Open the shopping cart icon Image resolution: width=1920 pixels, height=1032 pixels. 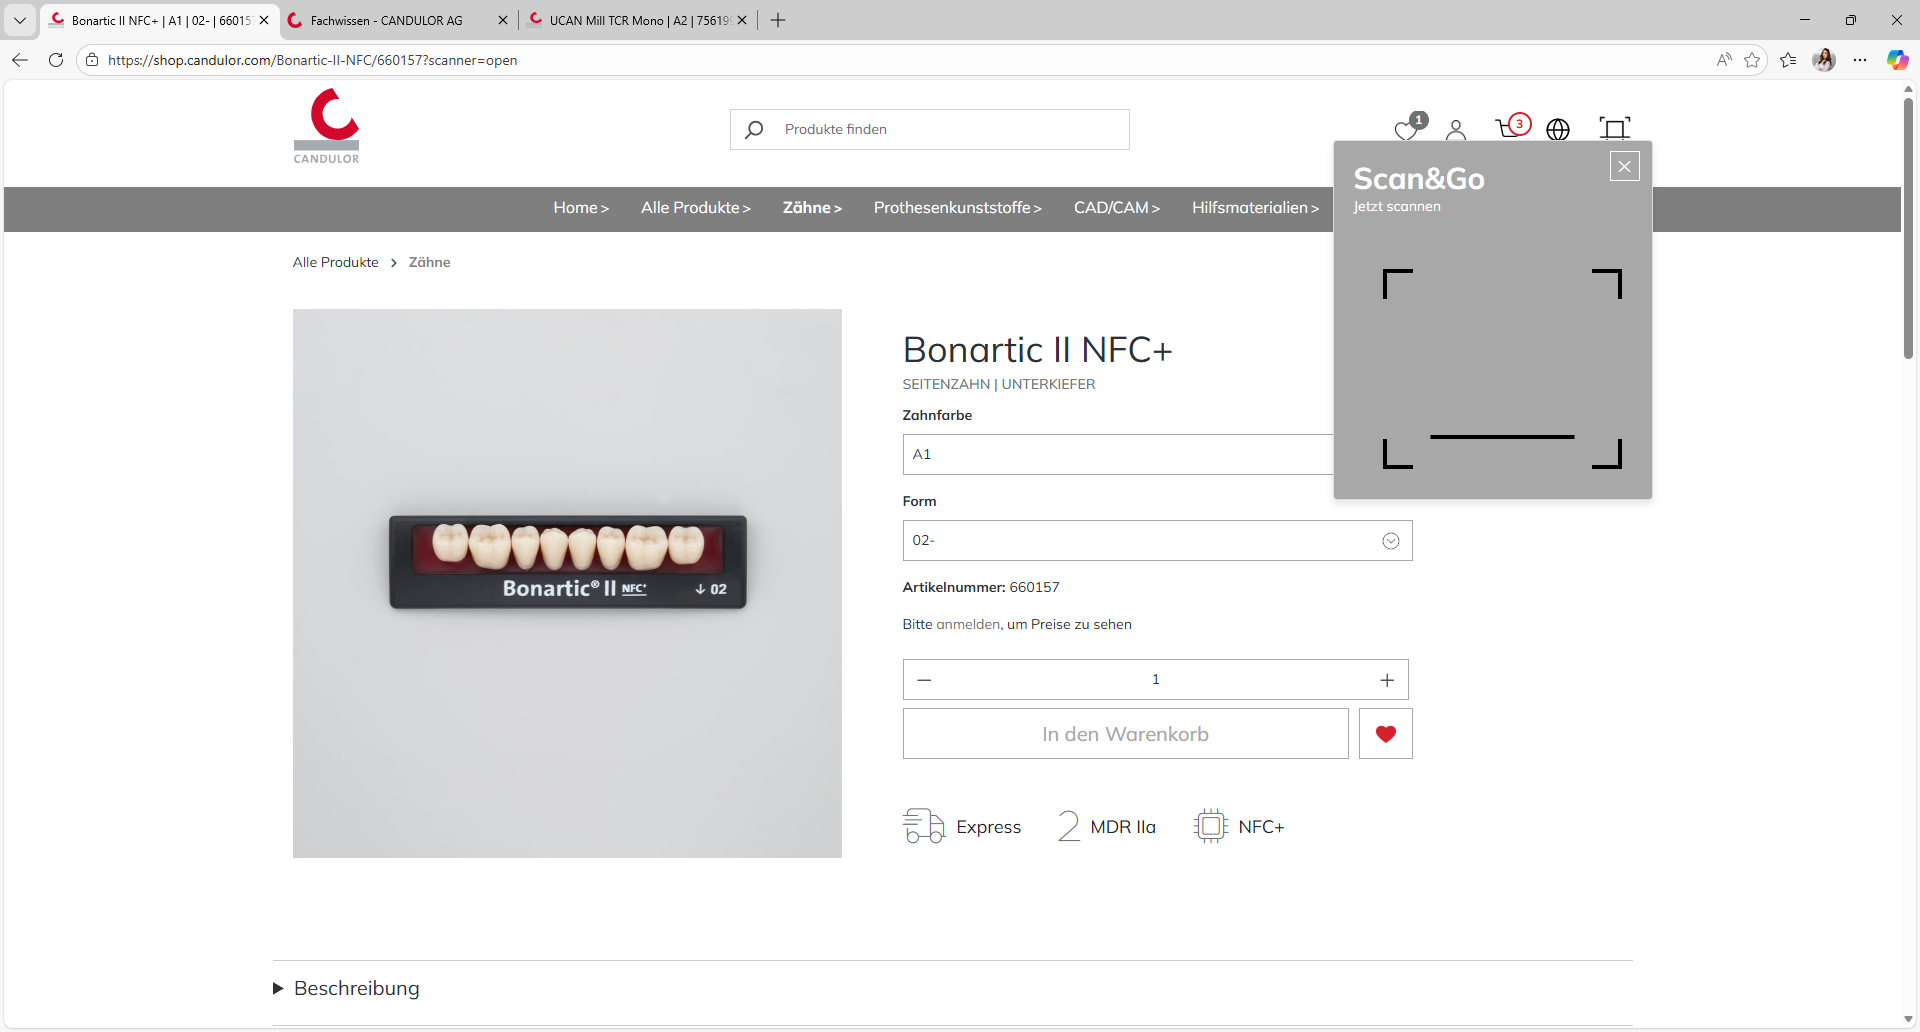coord(1508,128)
